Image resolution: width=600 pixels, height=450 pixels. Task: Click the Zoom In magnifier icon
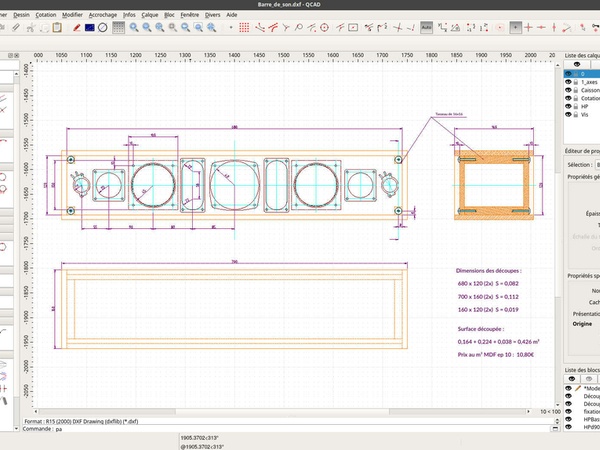pyautogui.click(x=132, y=28)
